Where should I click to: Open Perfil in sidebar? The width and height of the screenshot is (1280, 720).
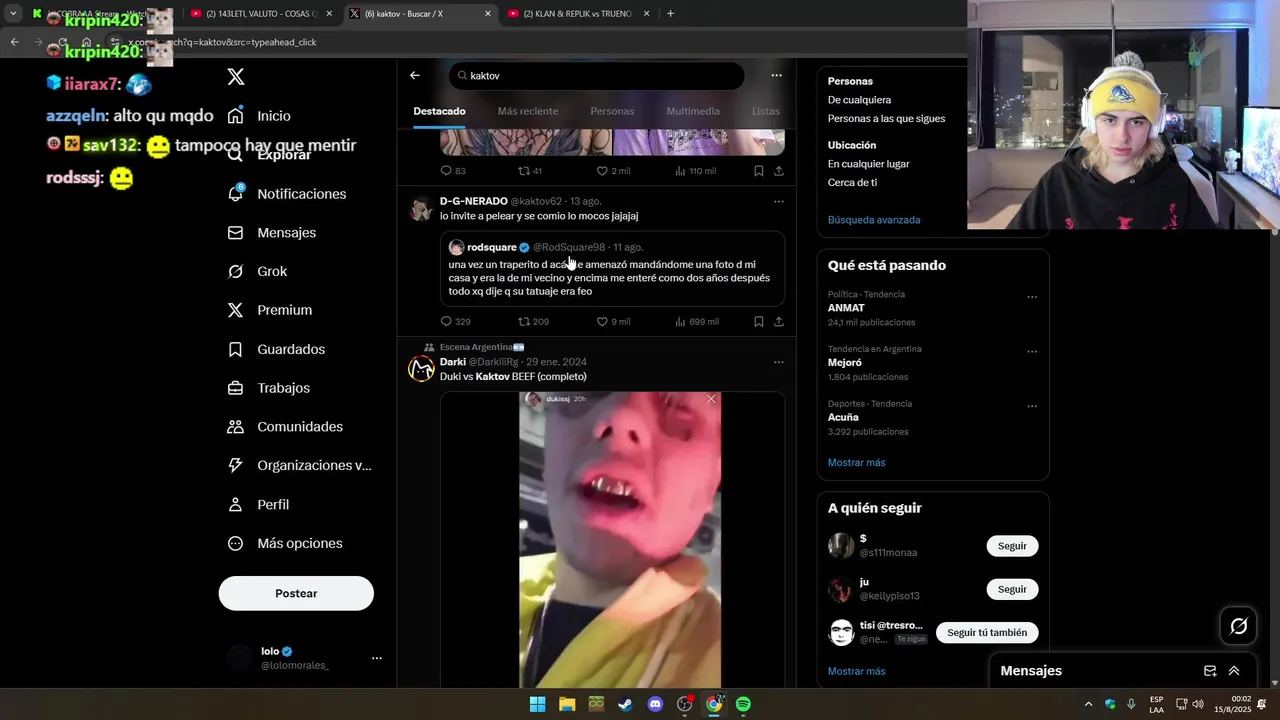click(257, 505)
